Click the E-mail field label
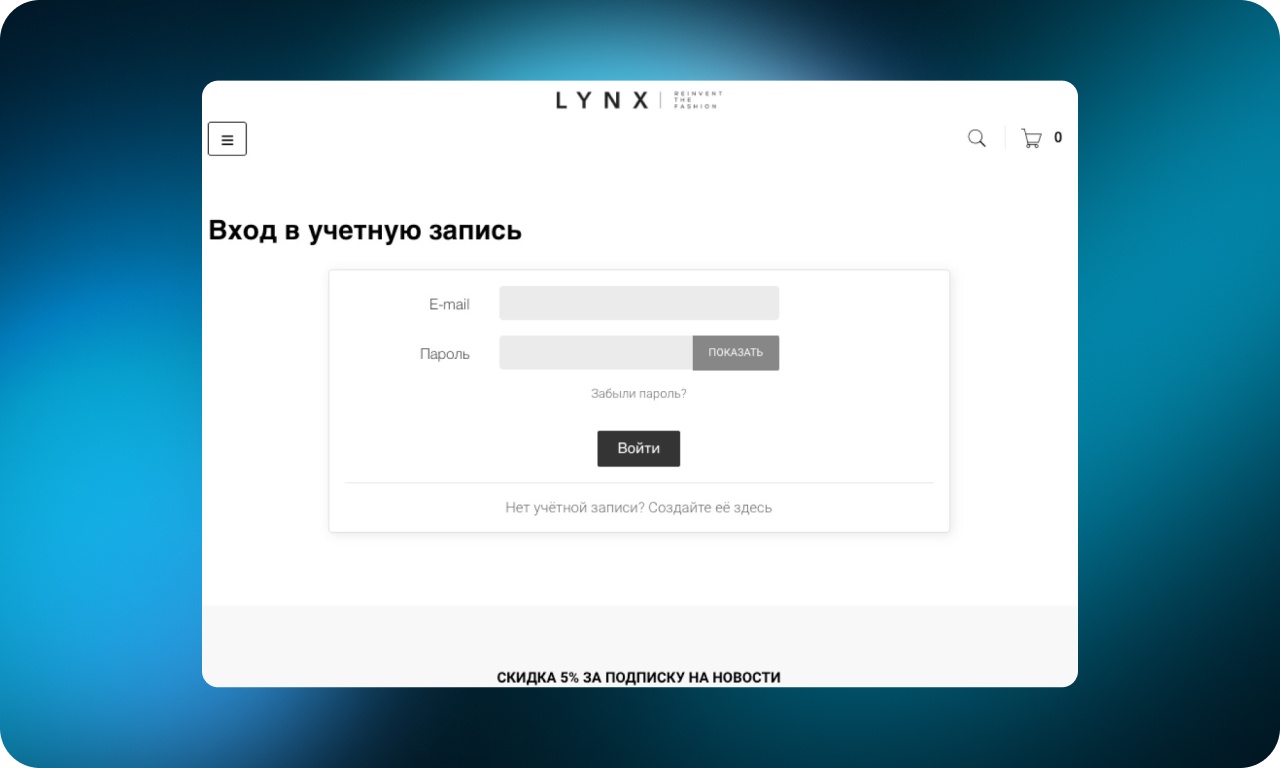 pos(449,304)
